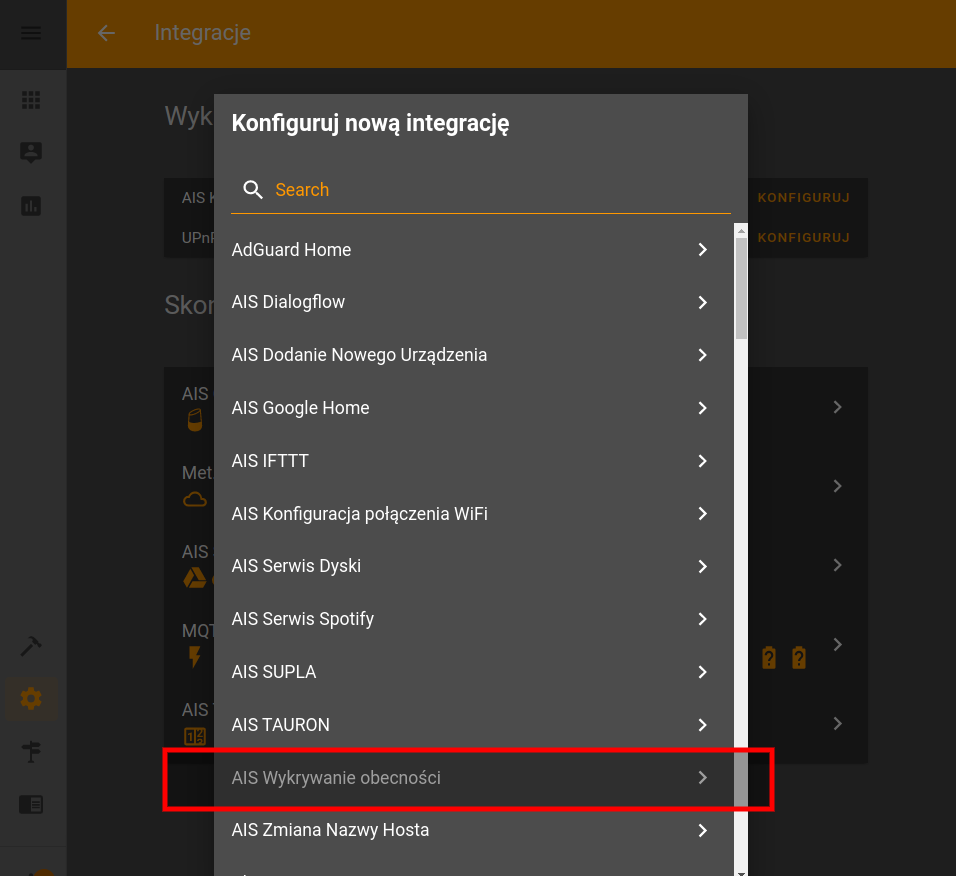The height and width of the screenshot is (876, 956).
Task: Click the second KONFIGURUJ button beside UPnP
Action: 804,238
